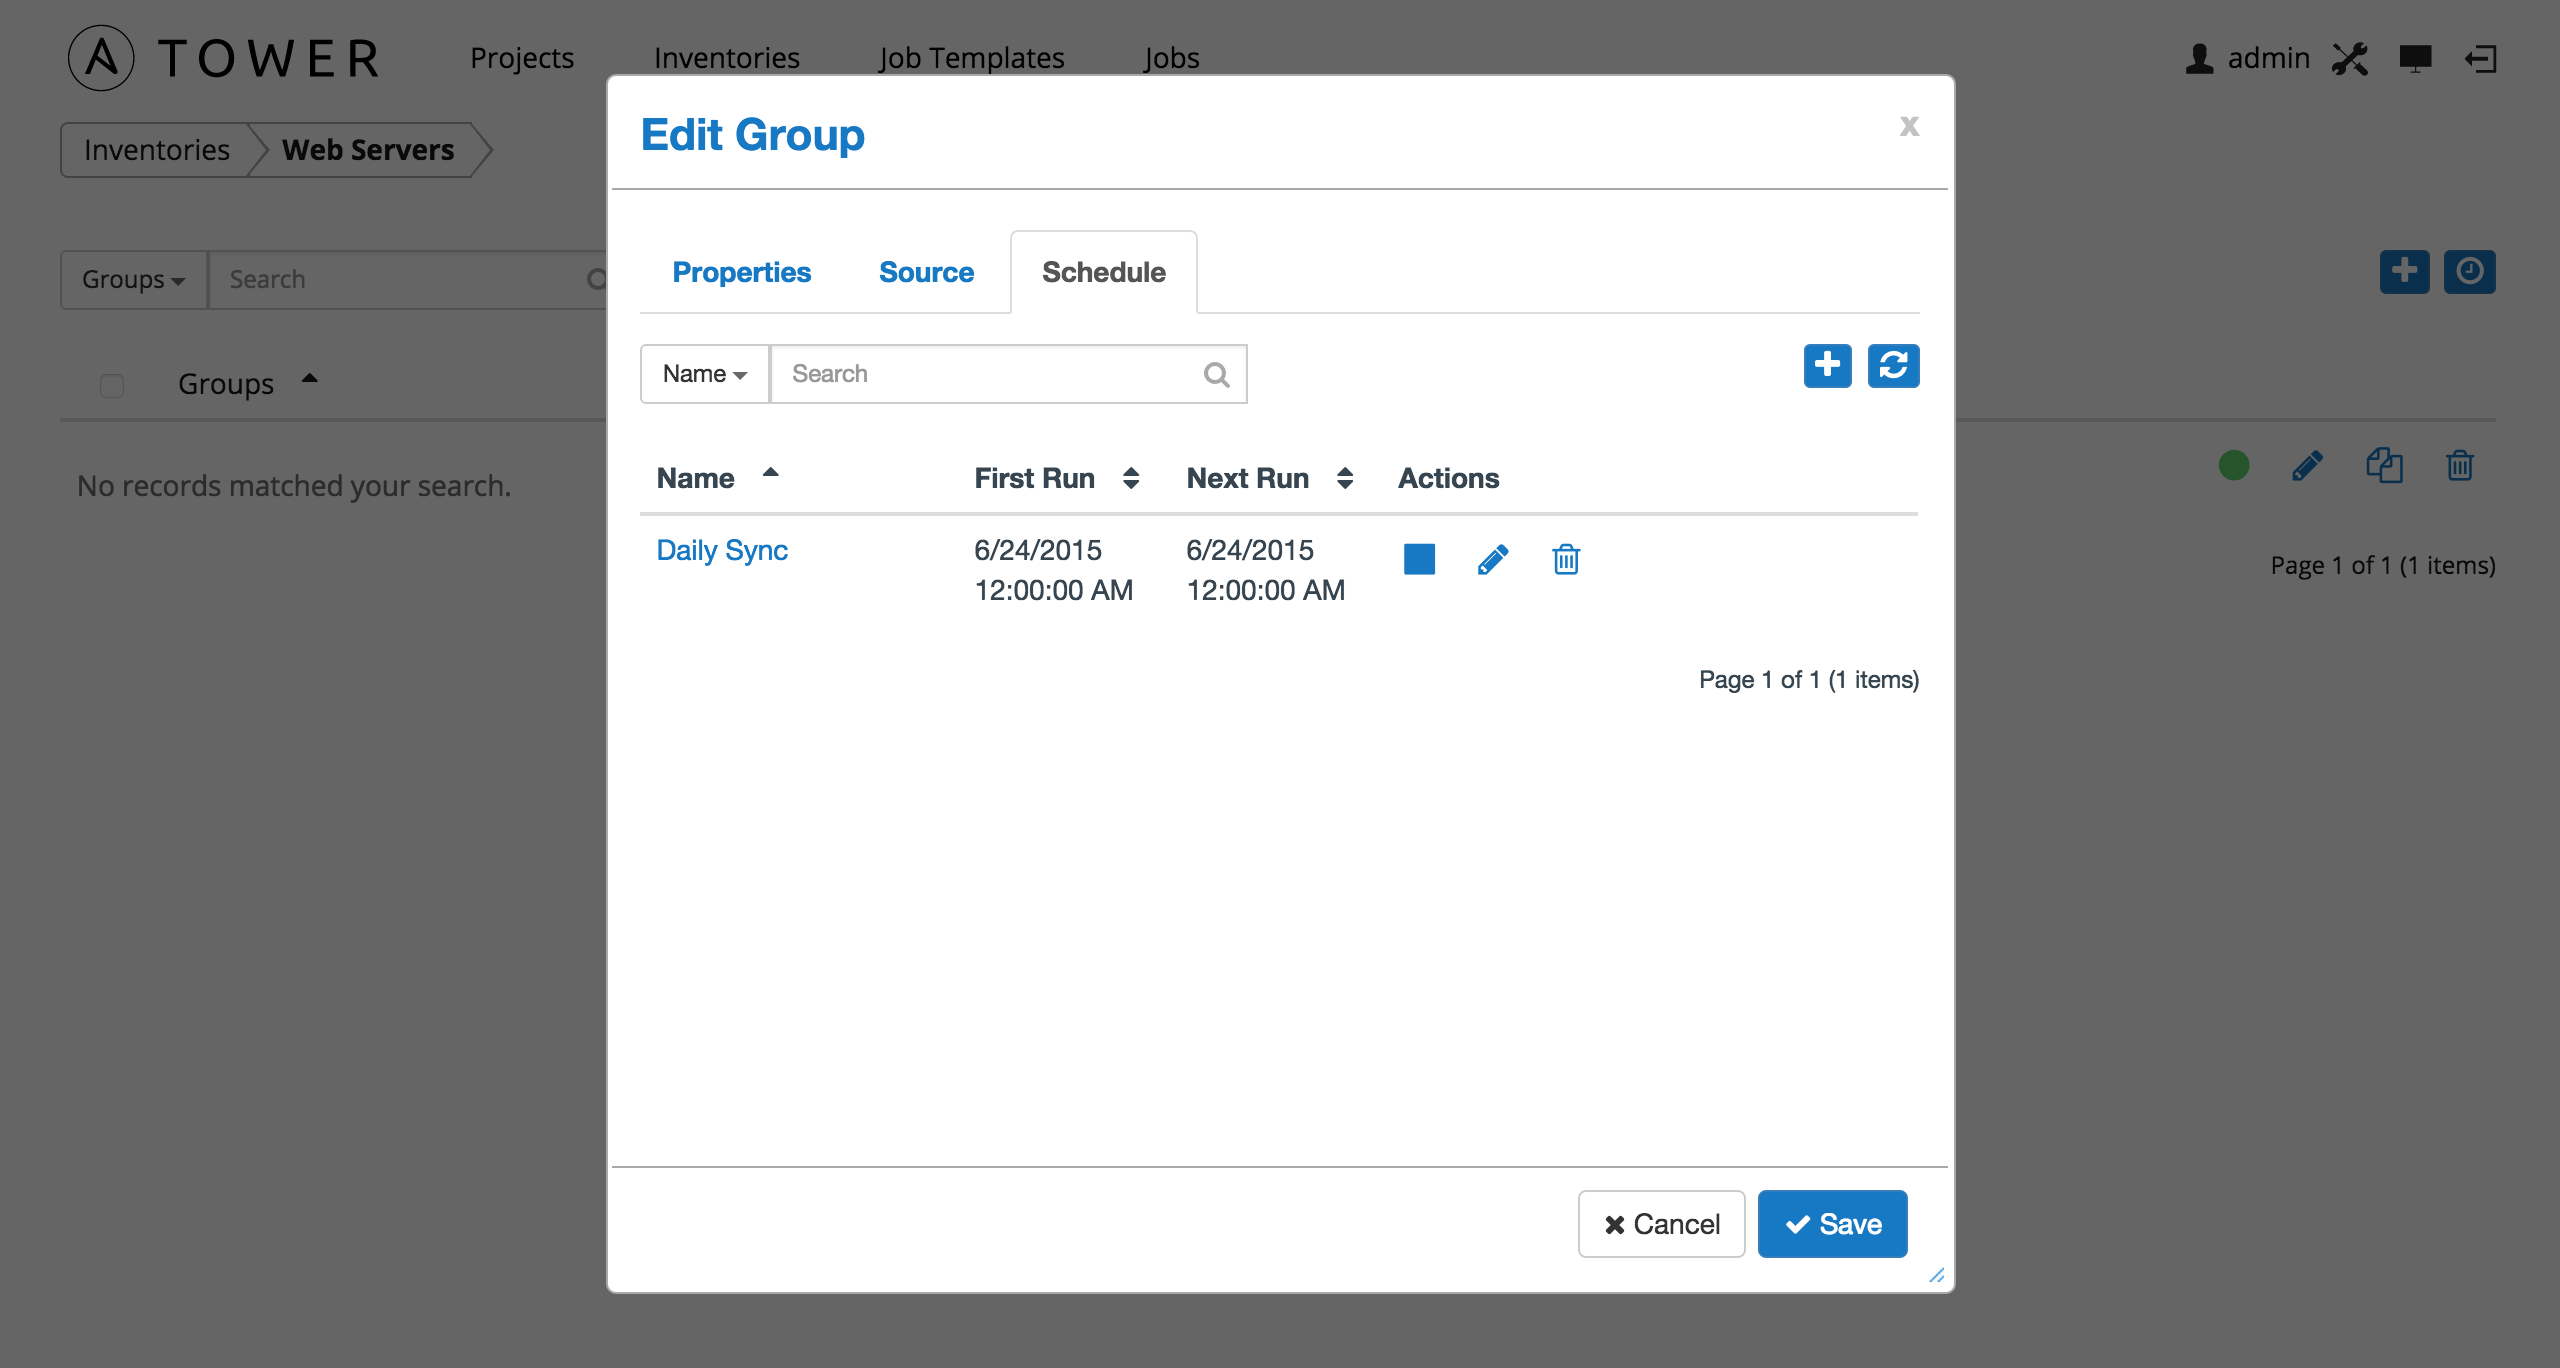
Task: Open the Inventories menu
Action: [x=727, y=58]
